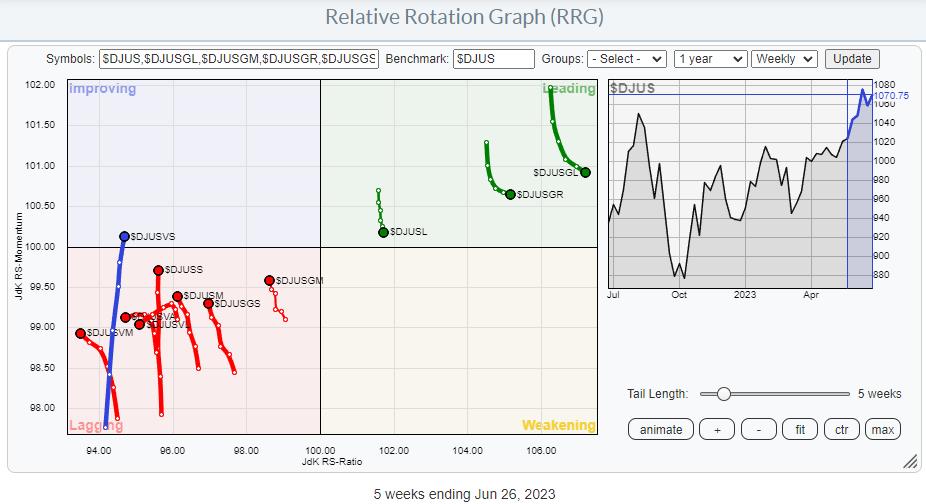Open the Groups select dropdown
Screen dimensions: 926x504
627,59
